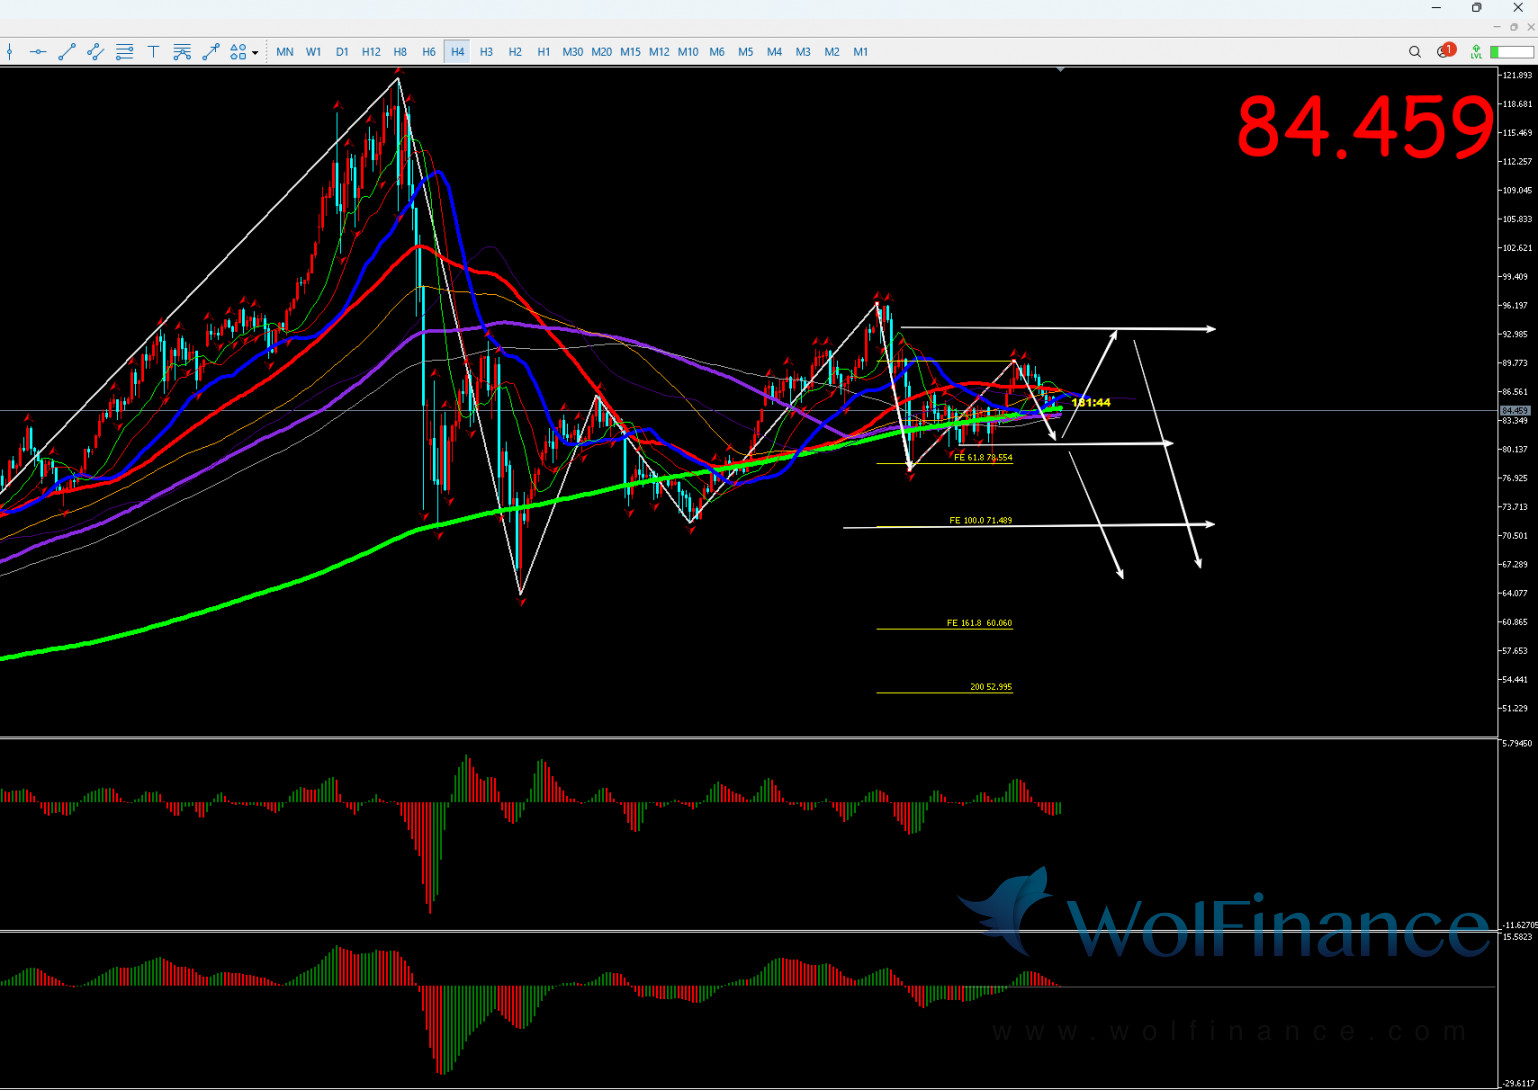The height and width of the screenshot is (1090, 1538).
Task: Select the vertical line drawing tool
Action: coord(10,52)
